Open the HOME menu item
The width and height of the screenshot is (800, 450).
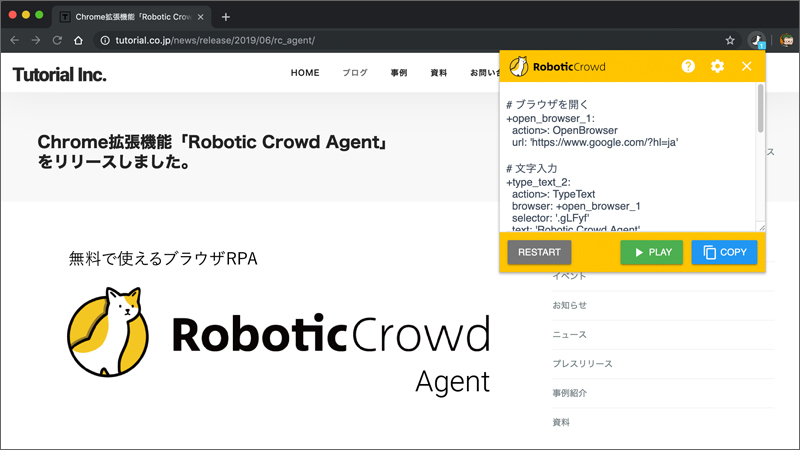tap(305, 73)
